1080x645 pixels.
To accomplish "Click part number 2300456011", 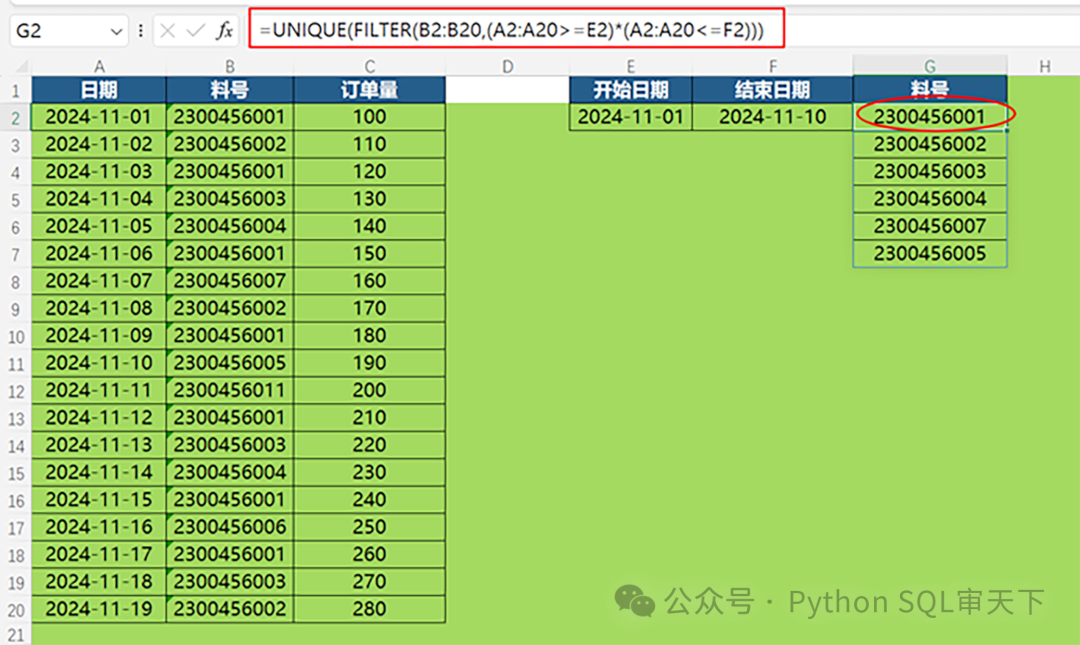I will click(x=230, y=390).
